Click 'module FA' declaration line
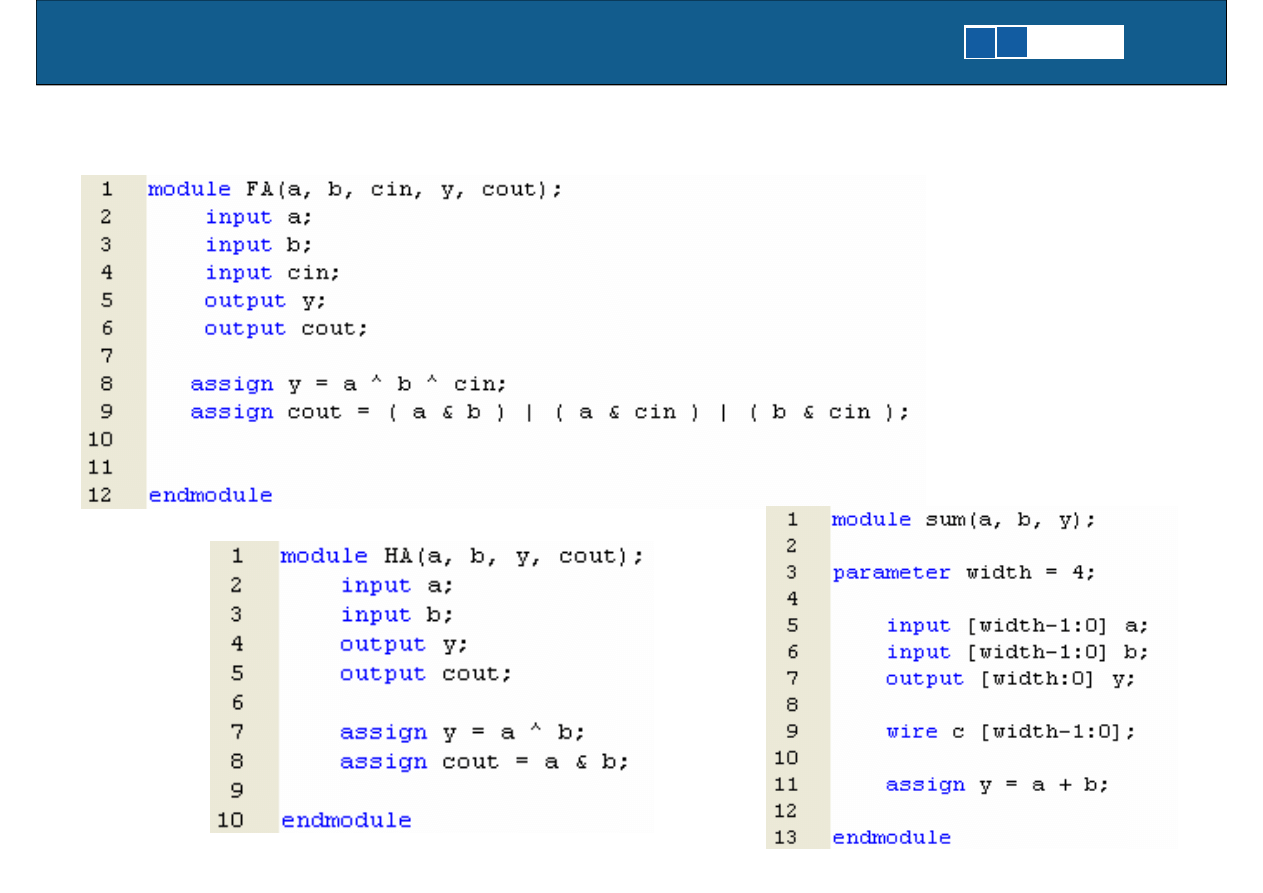Image resolution: width=1263 pixels, height=893 pixels. (x=355, y=189)
